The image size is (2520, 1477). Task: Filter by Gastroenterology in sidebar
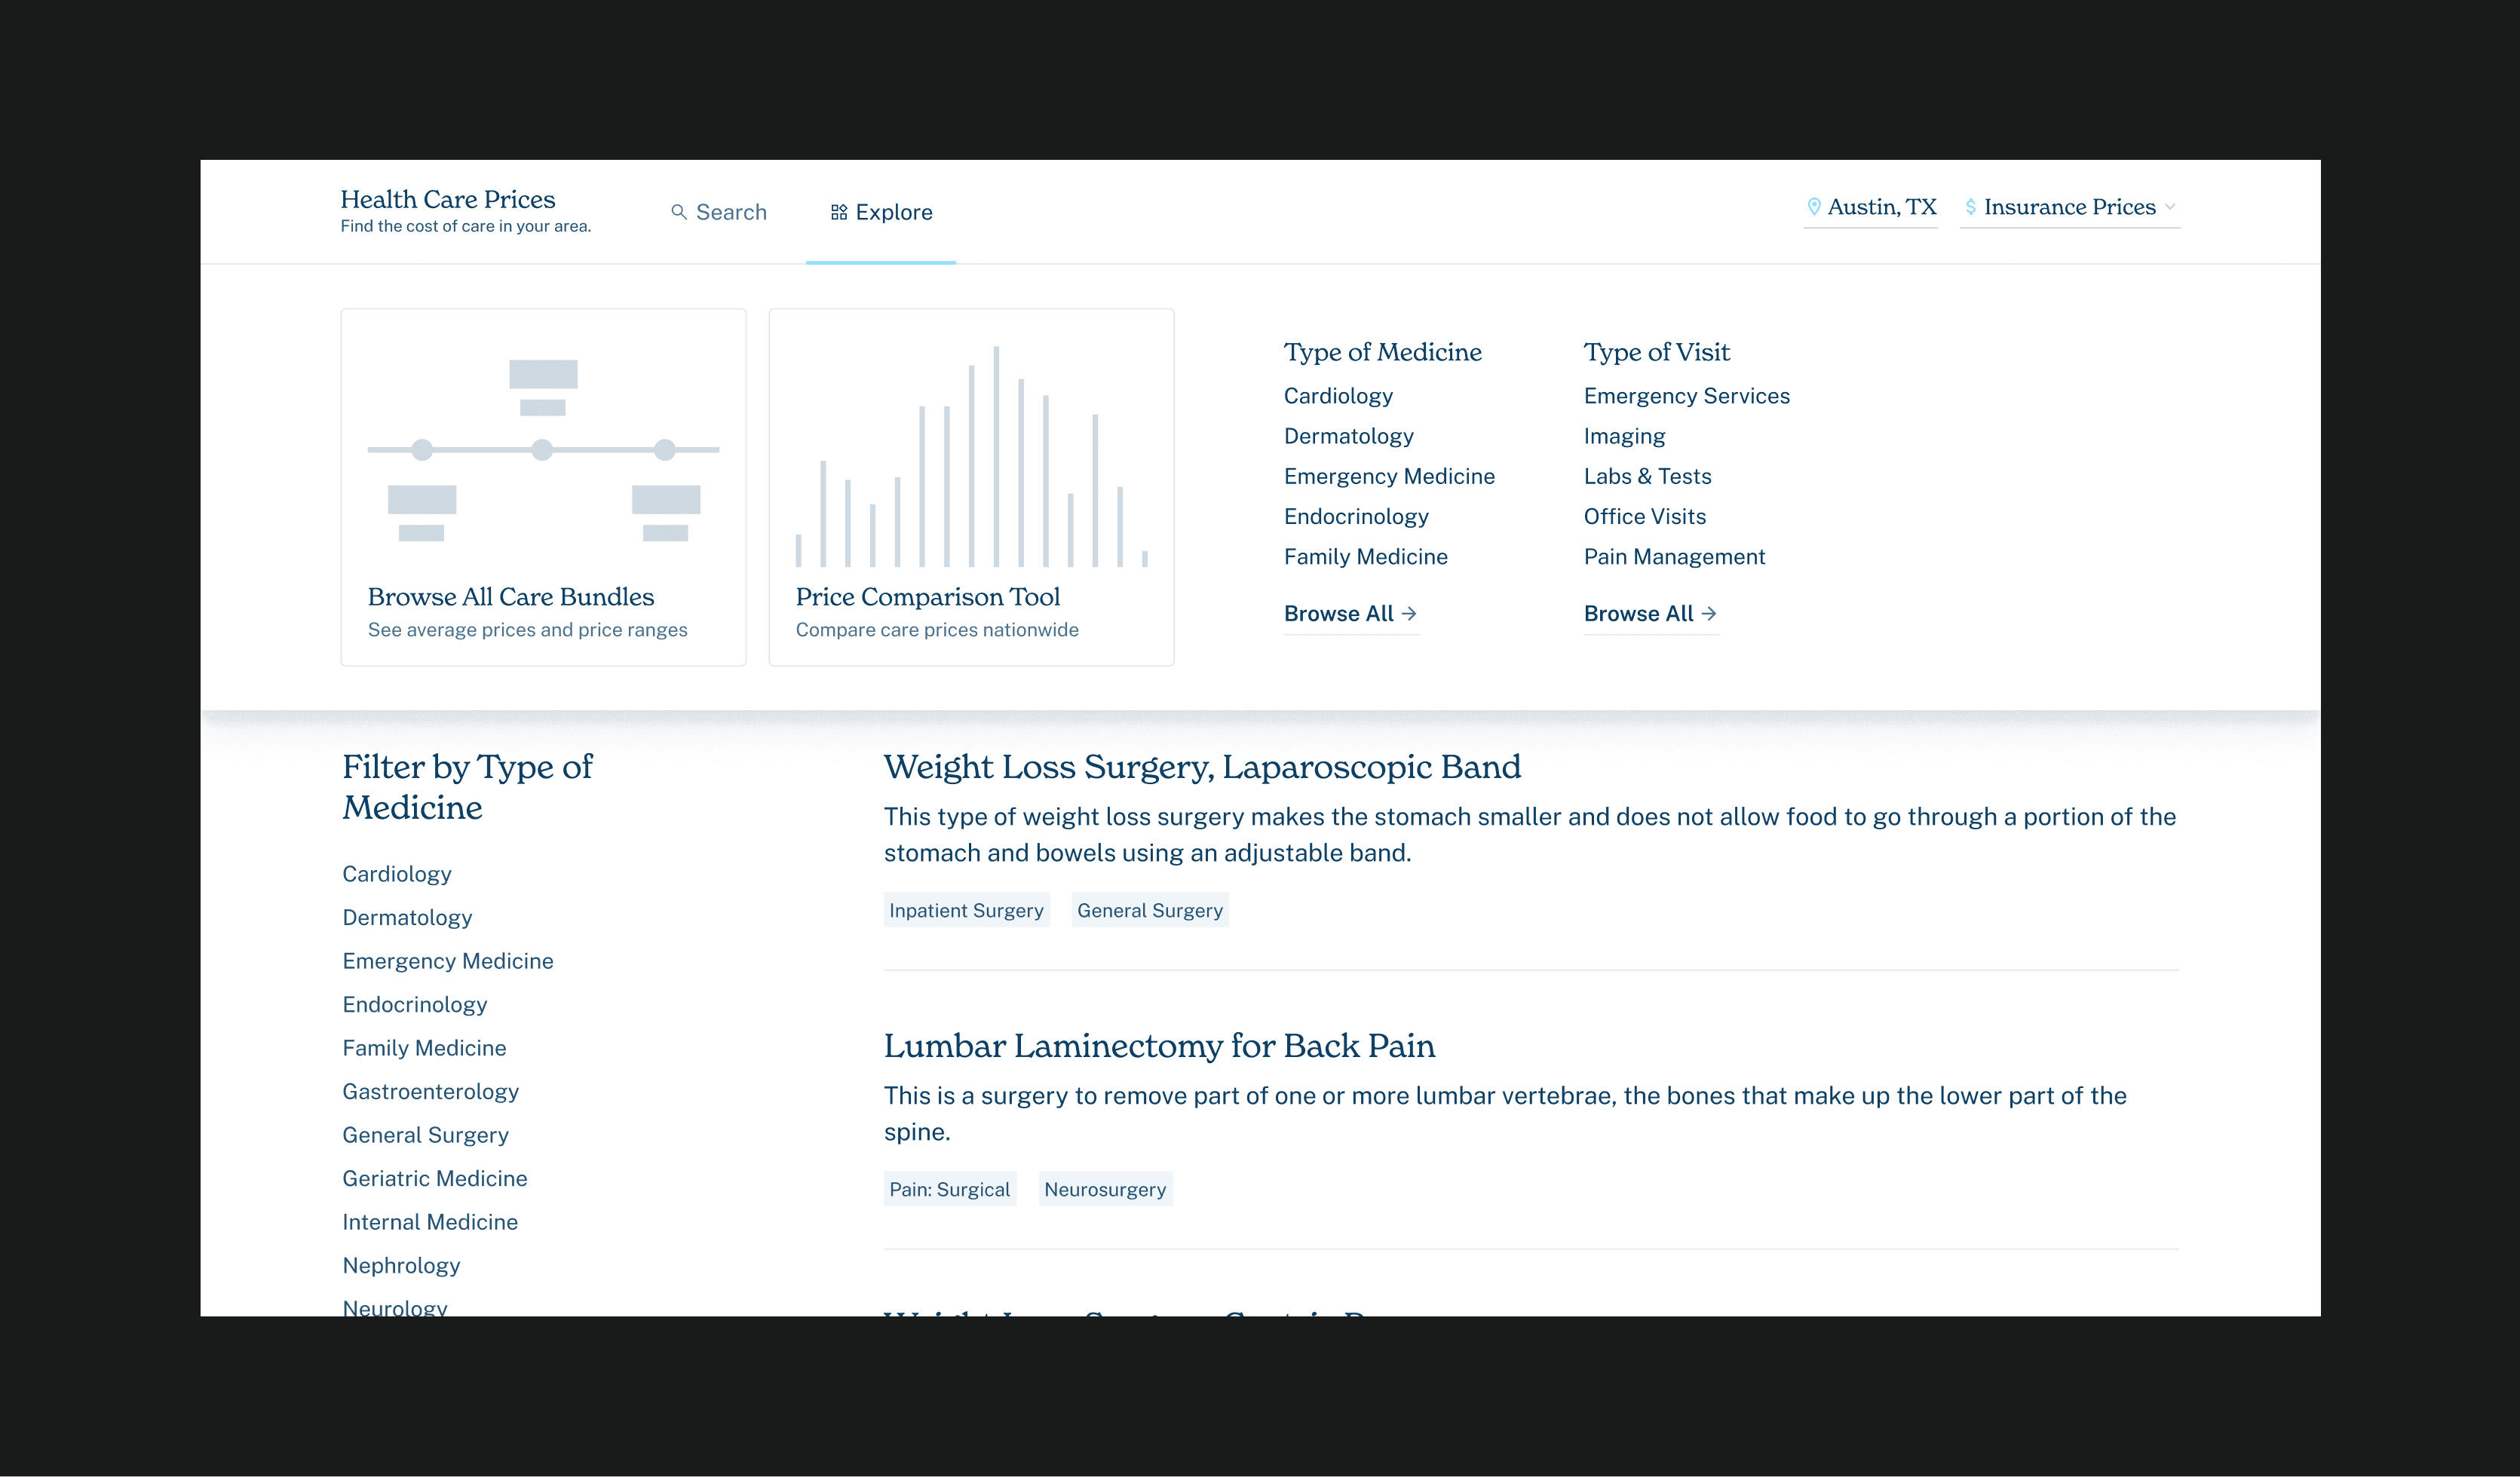(x=430, y=1091)
